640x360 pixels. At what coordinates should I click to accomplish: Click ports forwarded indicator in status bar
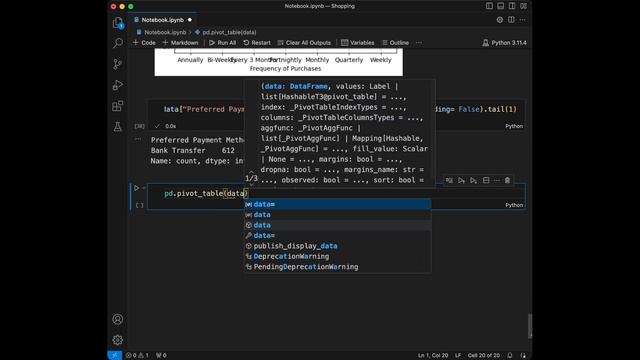point(161,355)
